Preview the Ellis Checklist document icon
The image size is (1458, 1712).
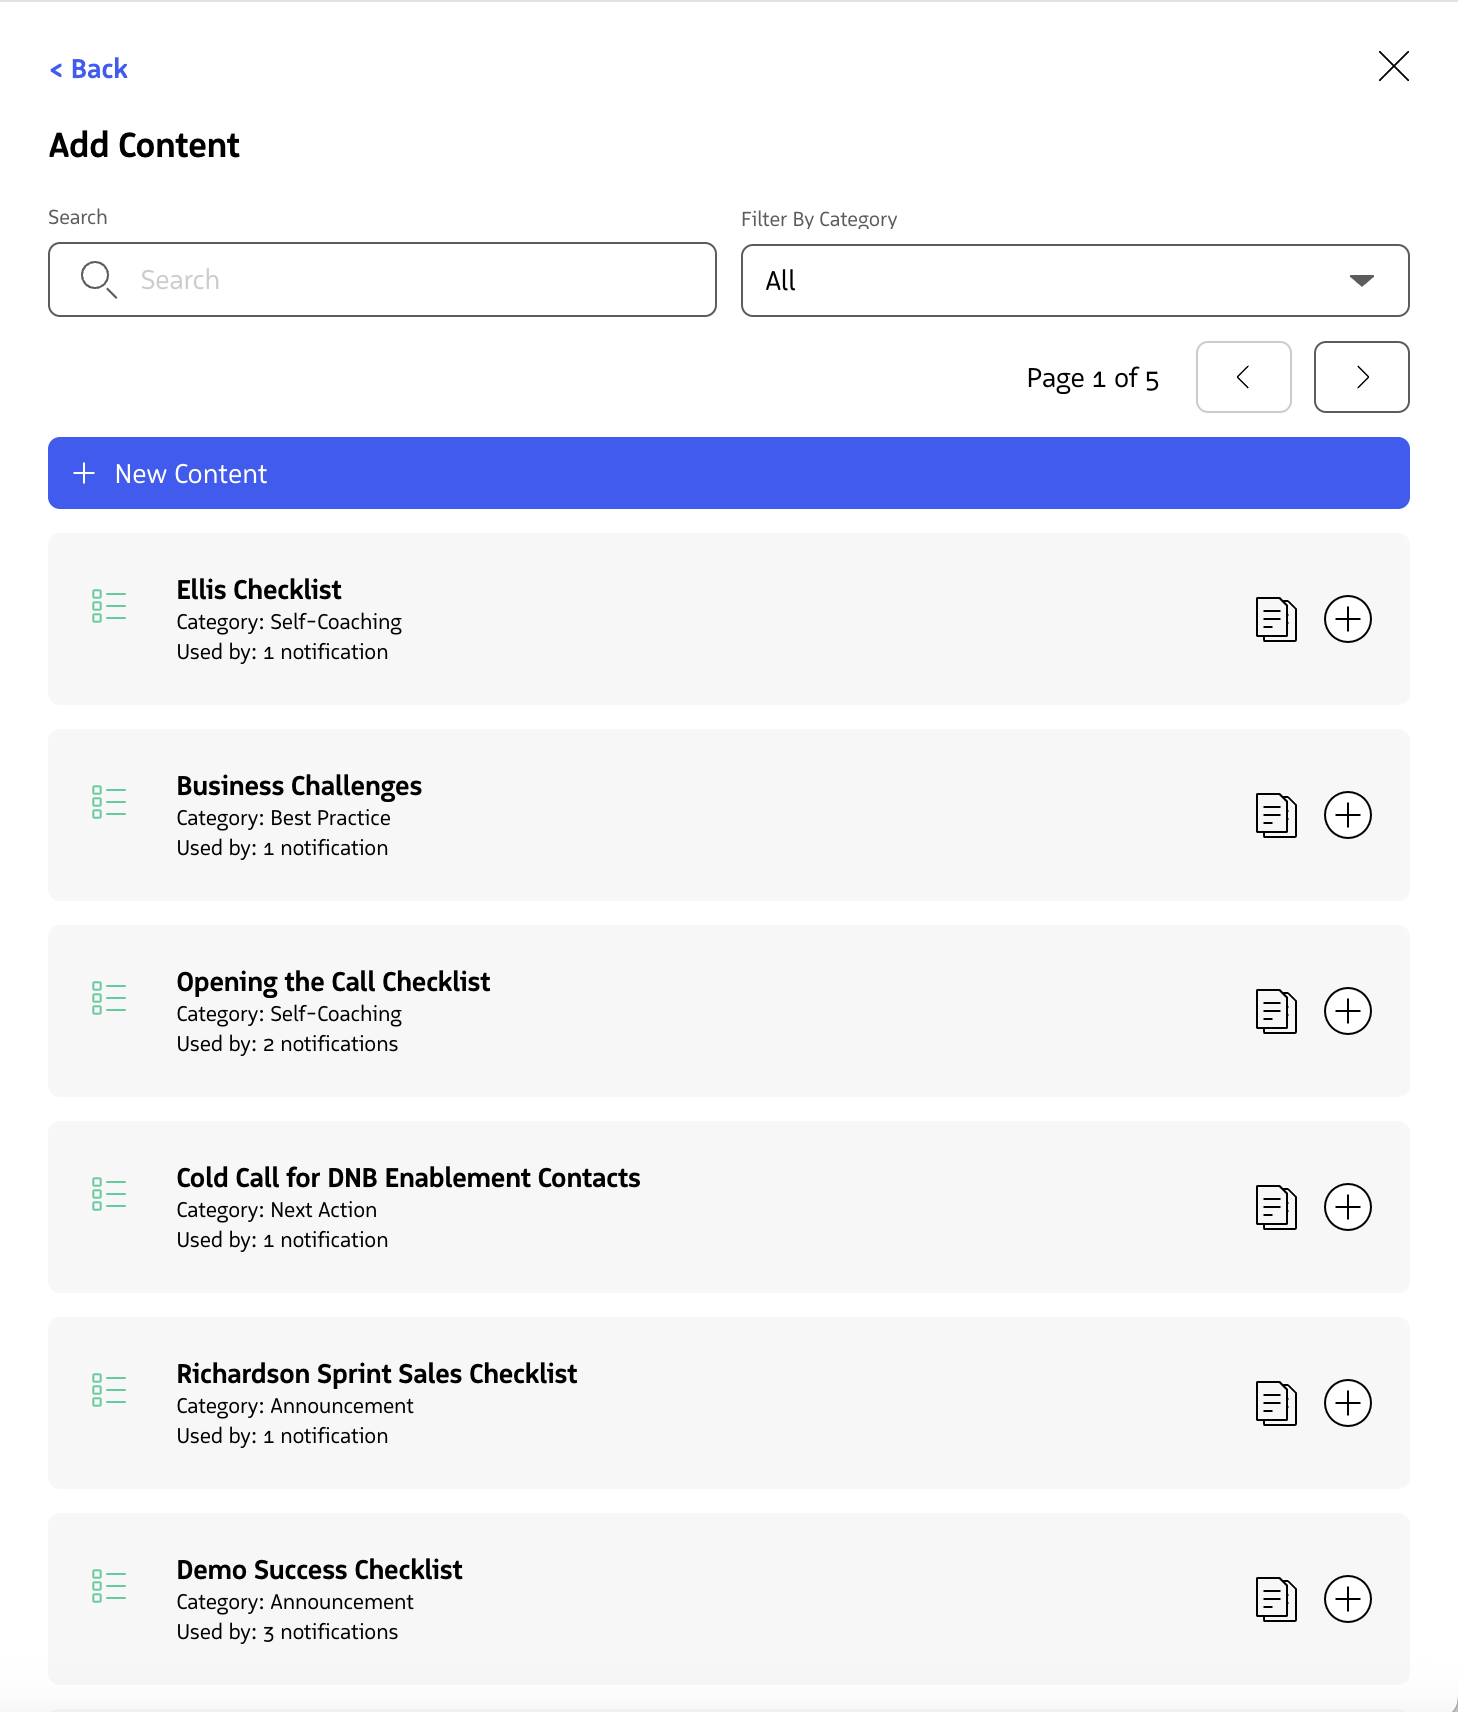[x=1276, y=619]
